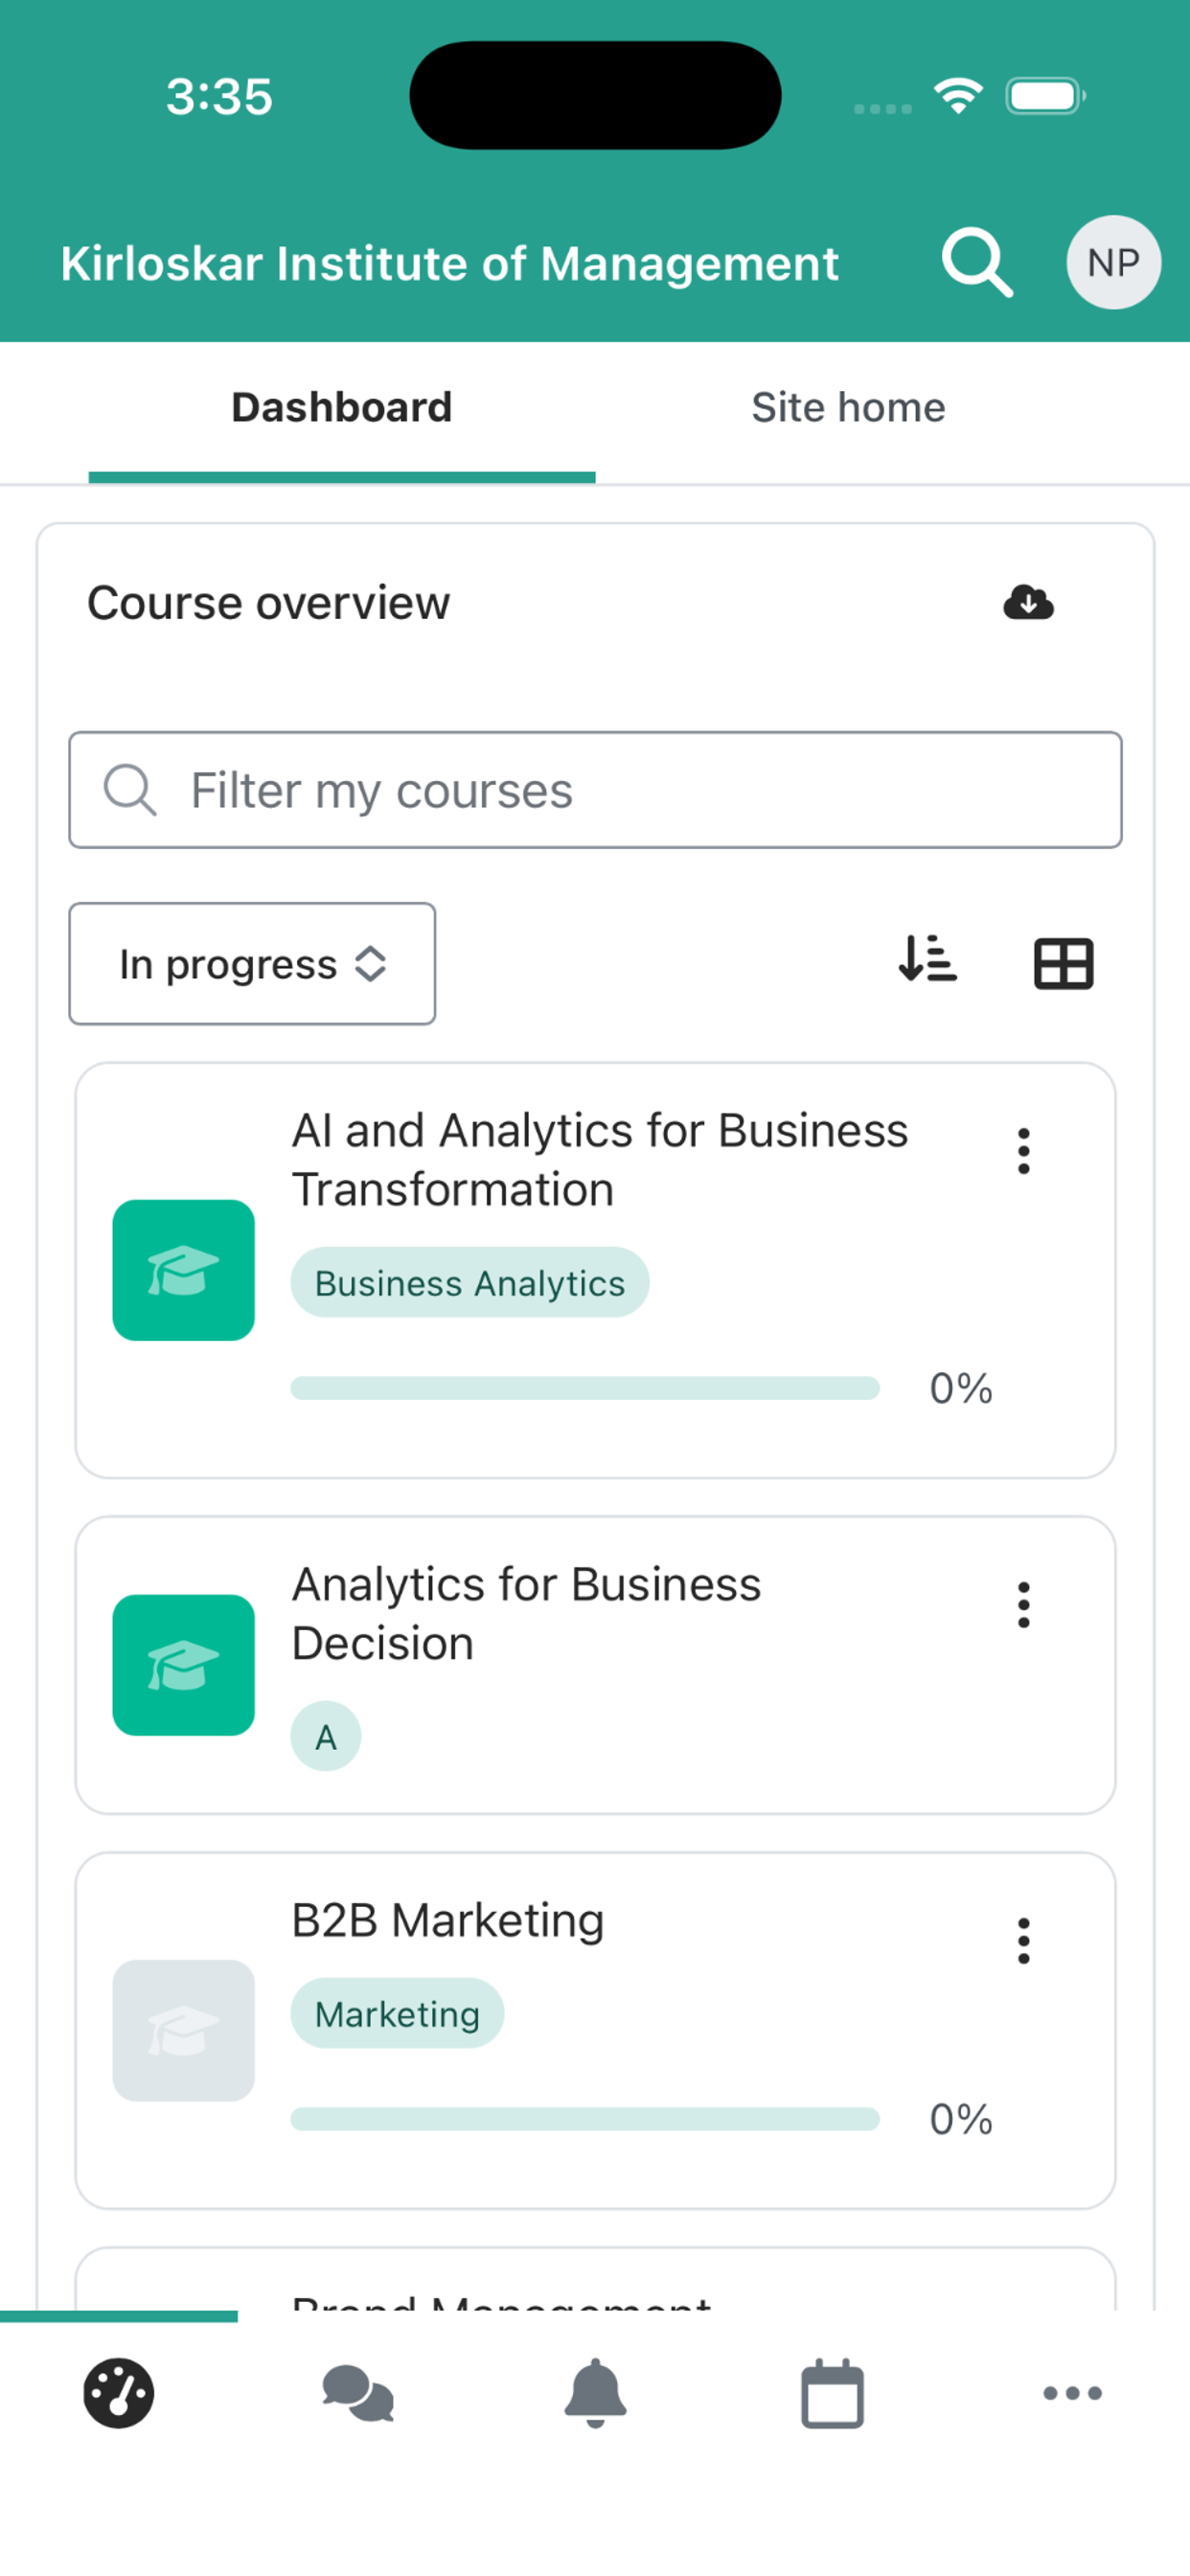Open the calendar icon in bottom bar
1190x2576 pixels.
point(832,2393)
